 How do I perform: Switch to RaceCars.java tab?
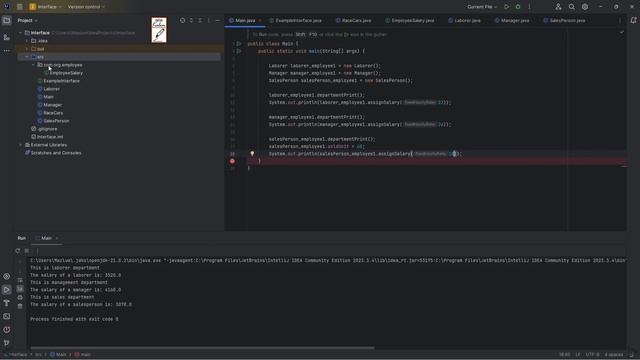353,20
